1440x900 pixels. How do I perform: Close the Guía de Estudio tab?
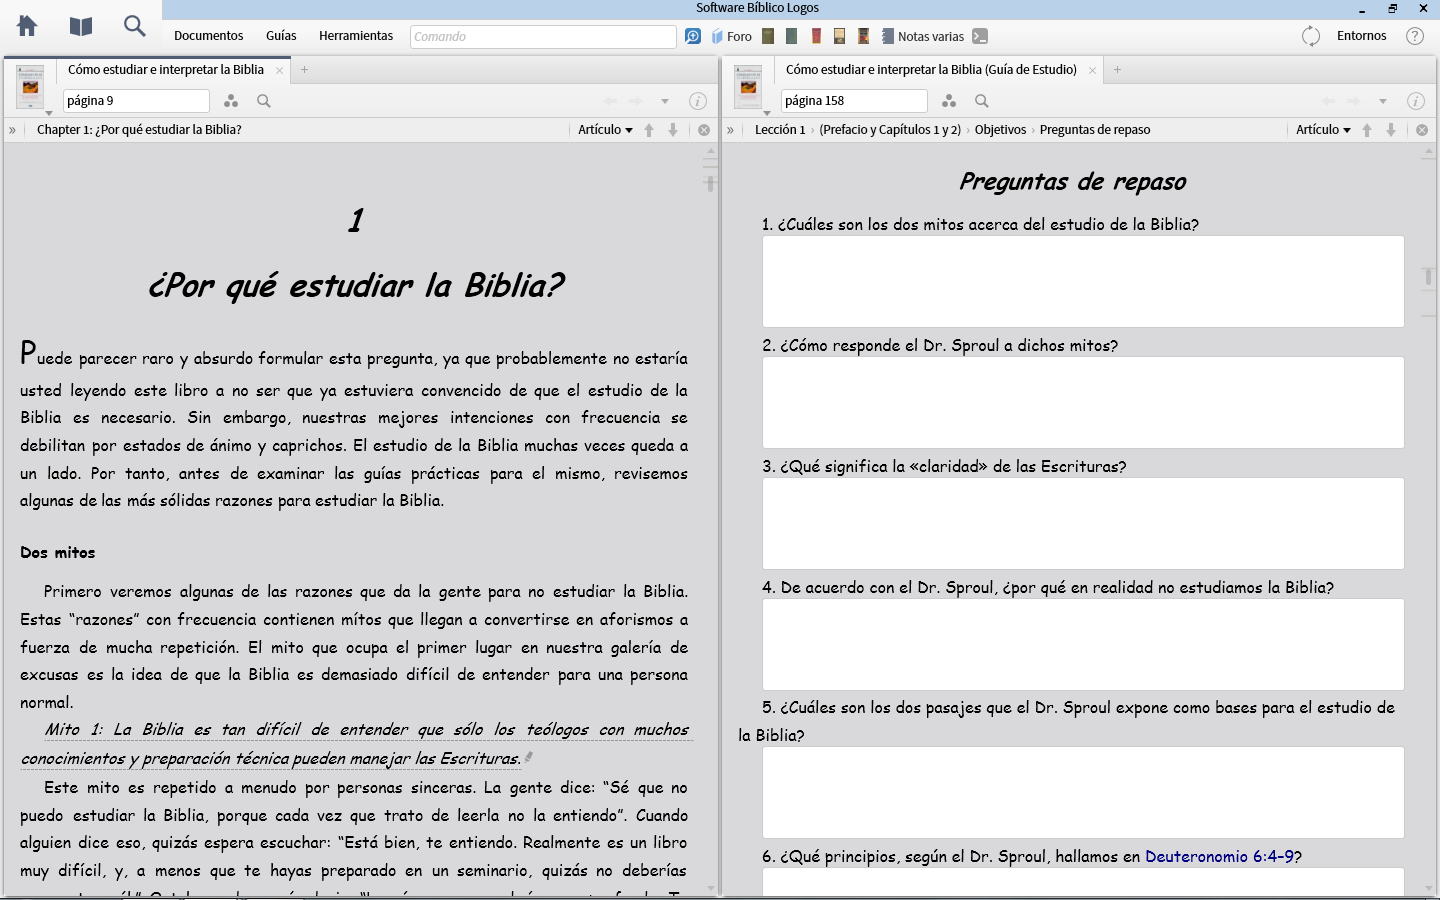[1092, 70]
